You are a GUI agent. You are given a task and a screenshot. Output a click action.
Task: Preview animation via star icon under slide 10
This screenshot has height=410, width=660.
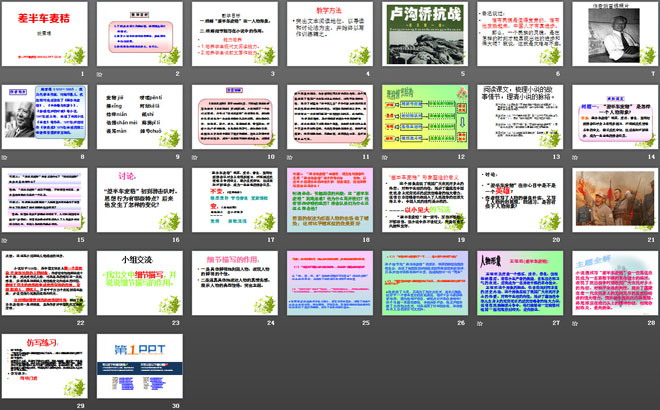coord(195,157)
